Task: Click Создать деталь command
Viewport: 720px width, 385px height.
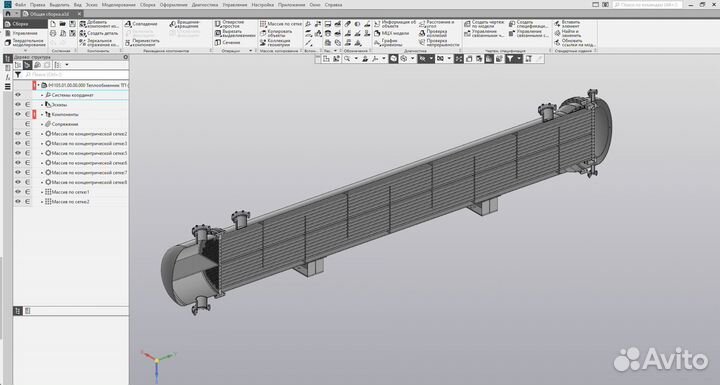Action: [x=99, y=34]
